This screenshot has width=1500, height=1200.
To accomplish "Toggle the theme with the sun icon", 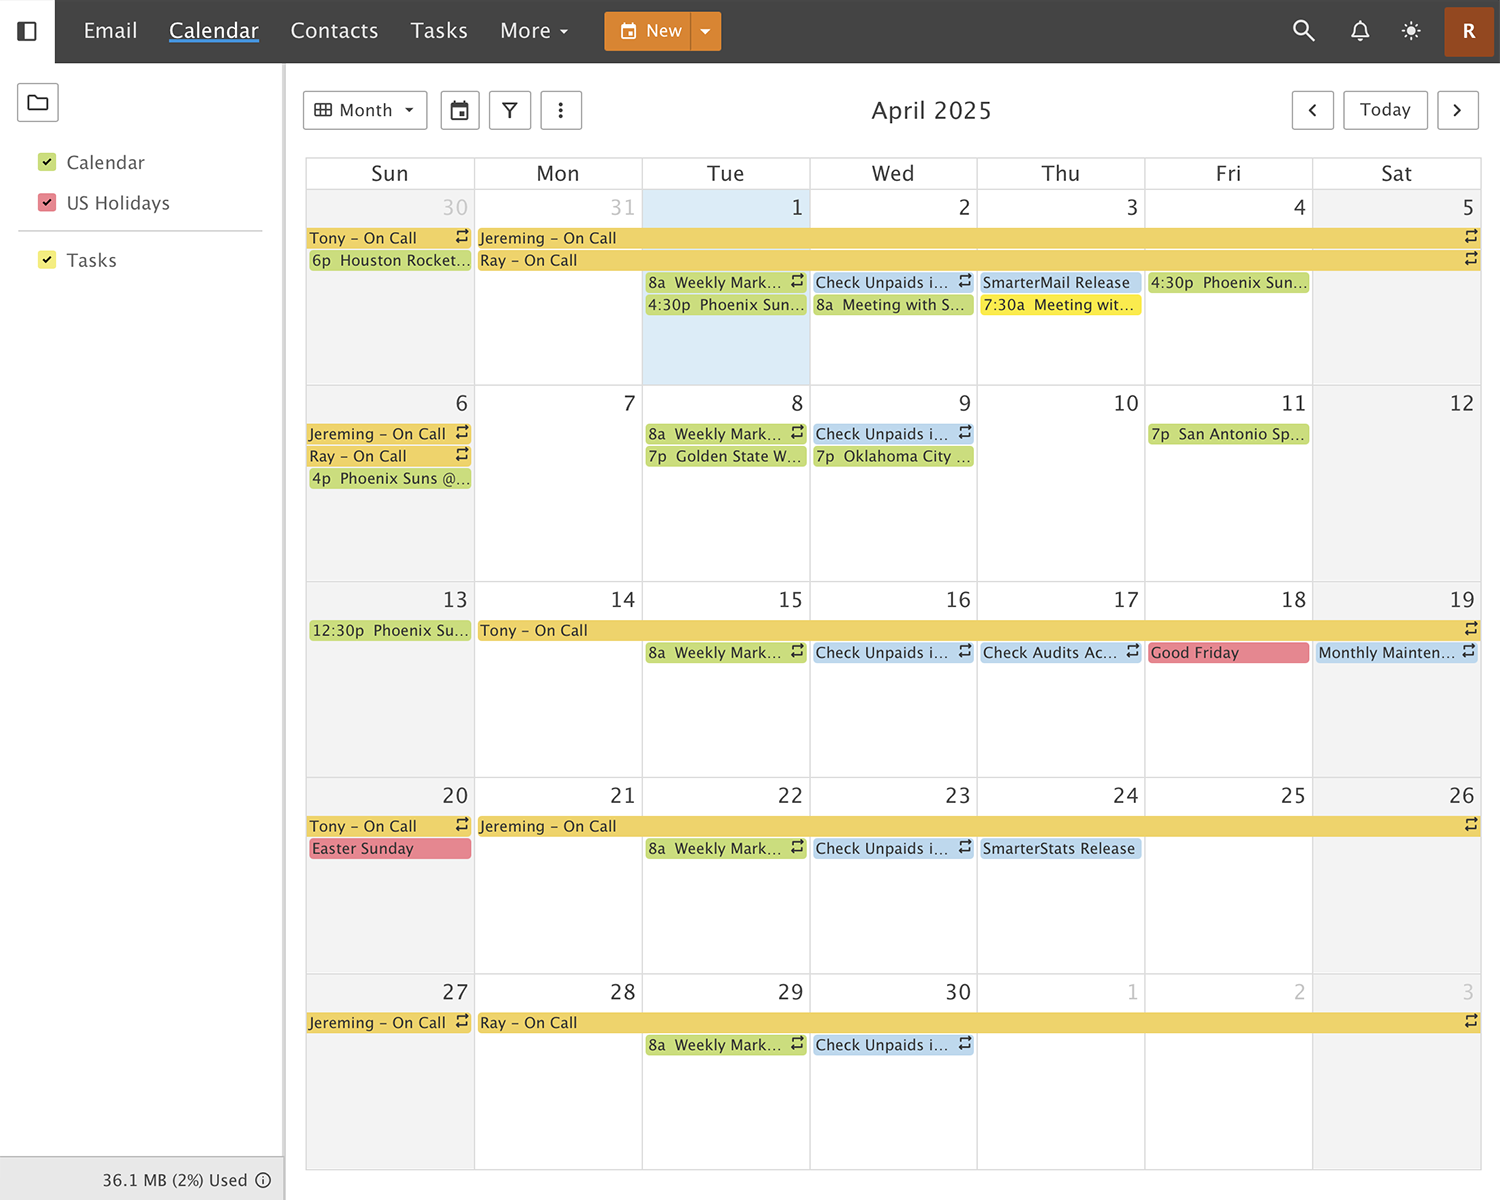I will (1410, 31).
